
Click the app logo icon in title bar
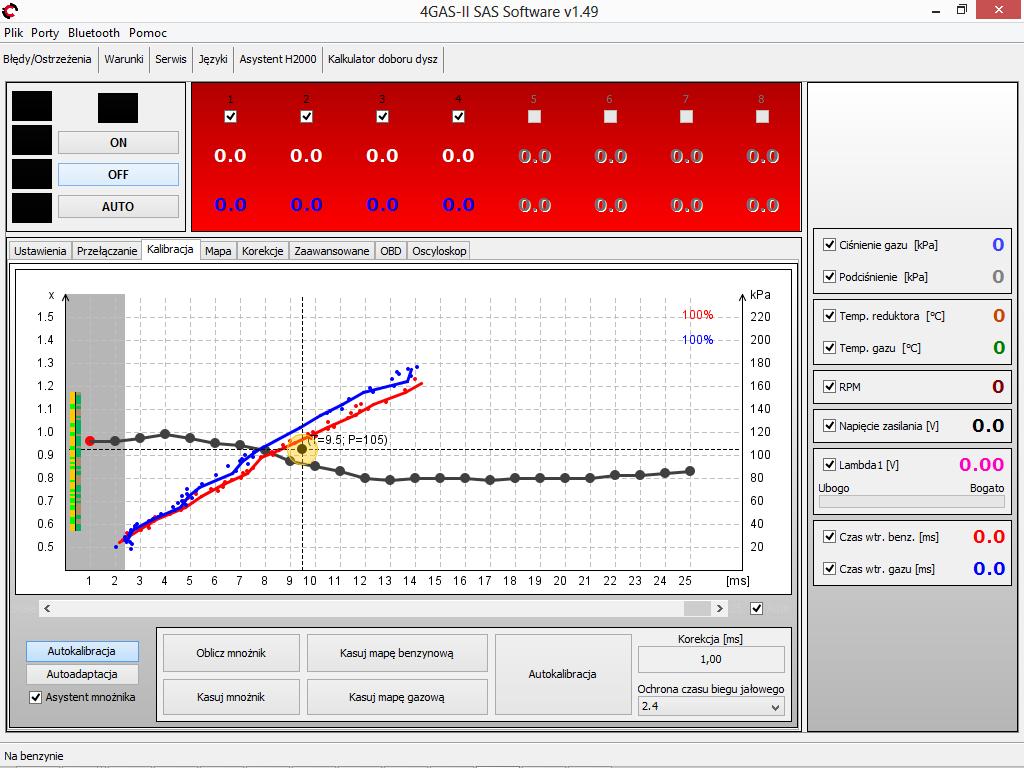[10, 10]
